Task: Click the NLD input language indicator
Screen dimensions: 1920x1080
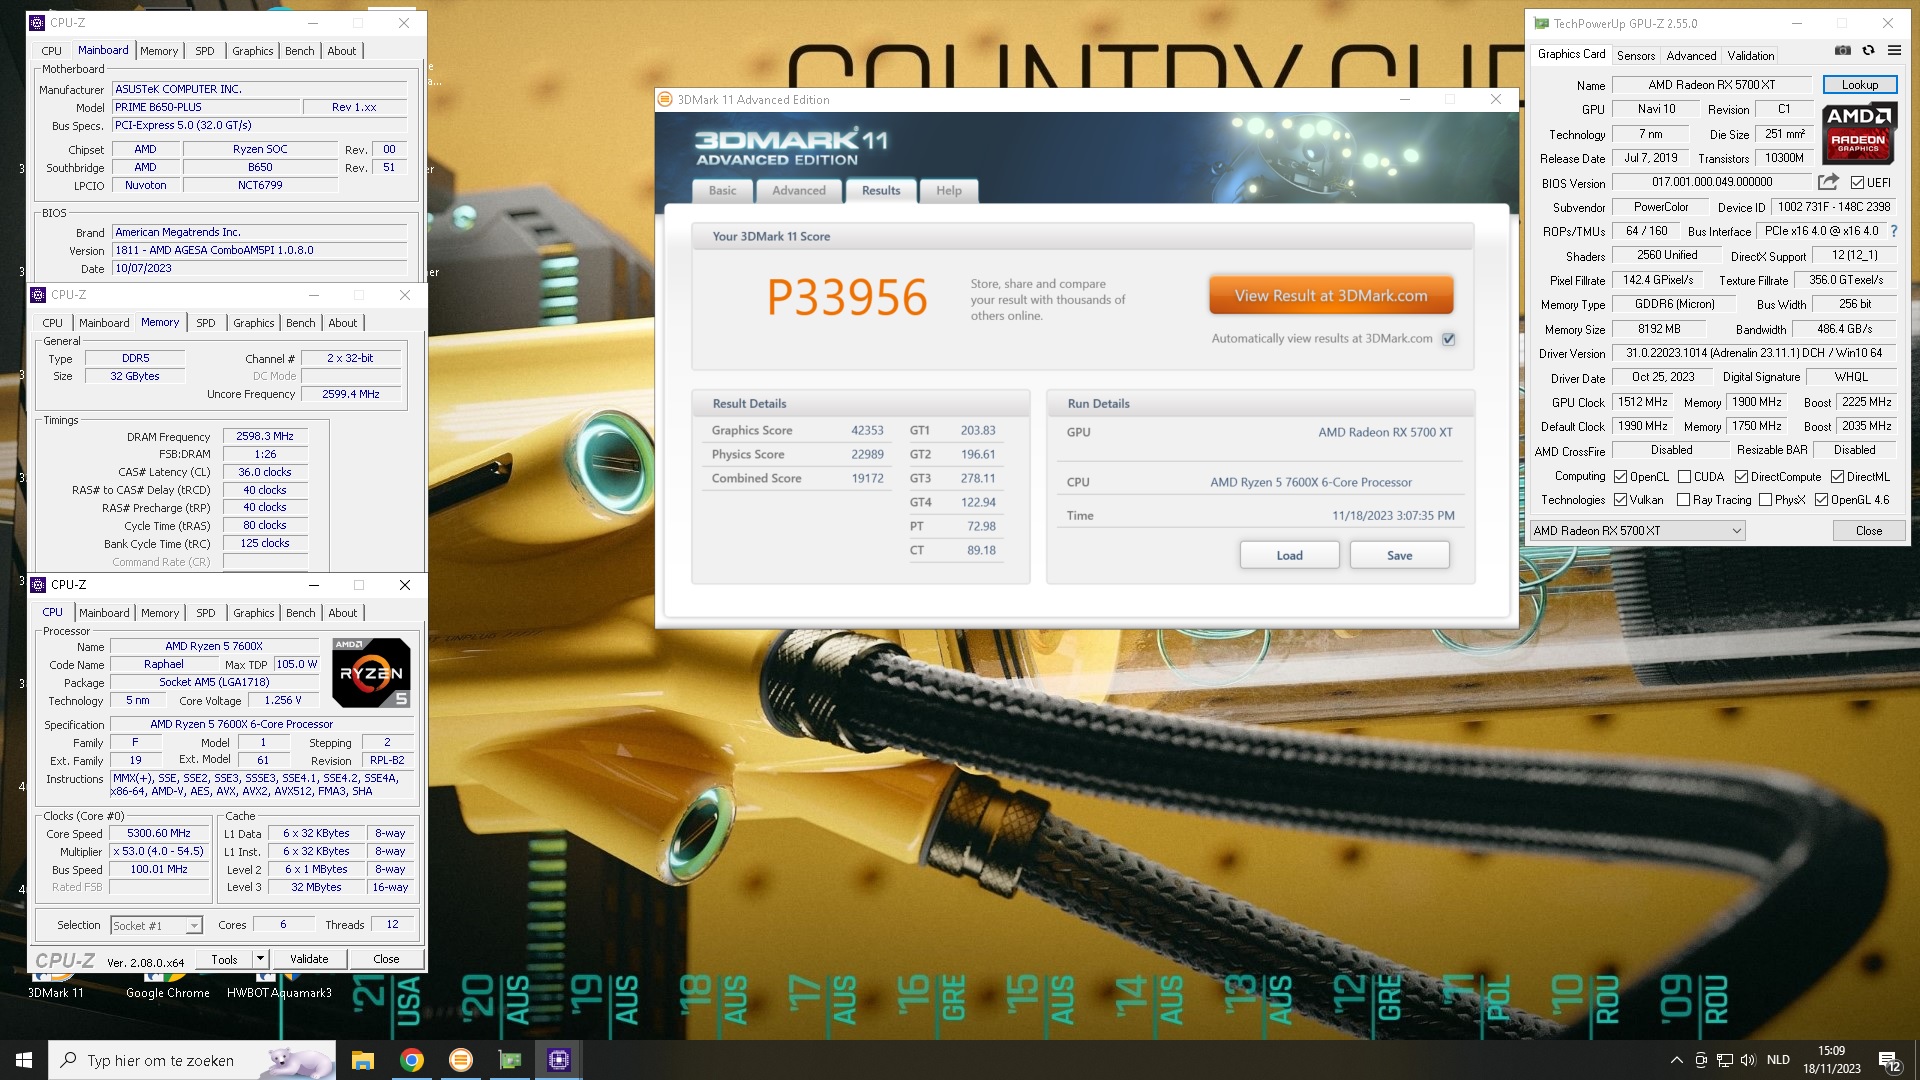Action: tap(1778, 1060)
